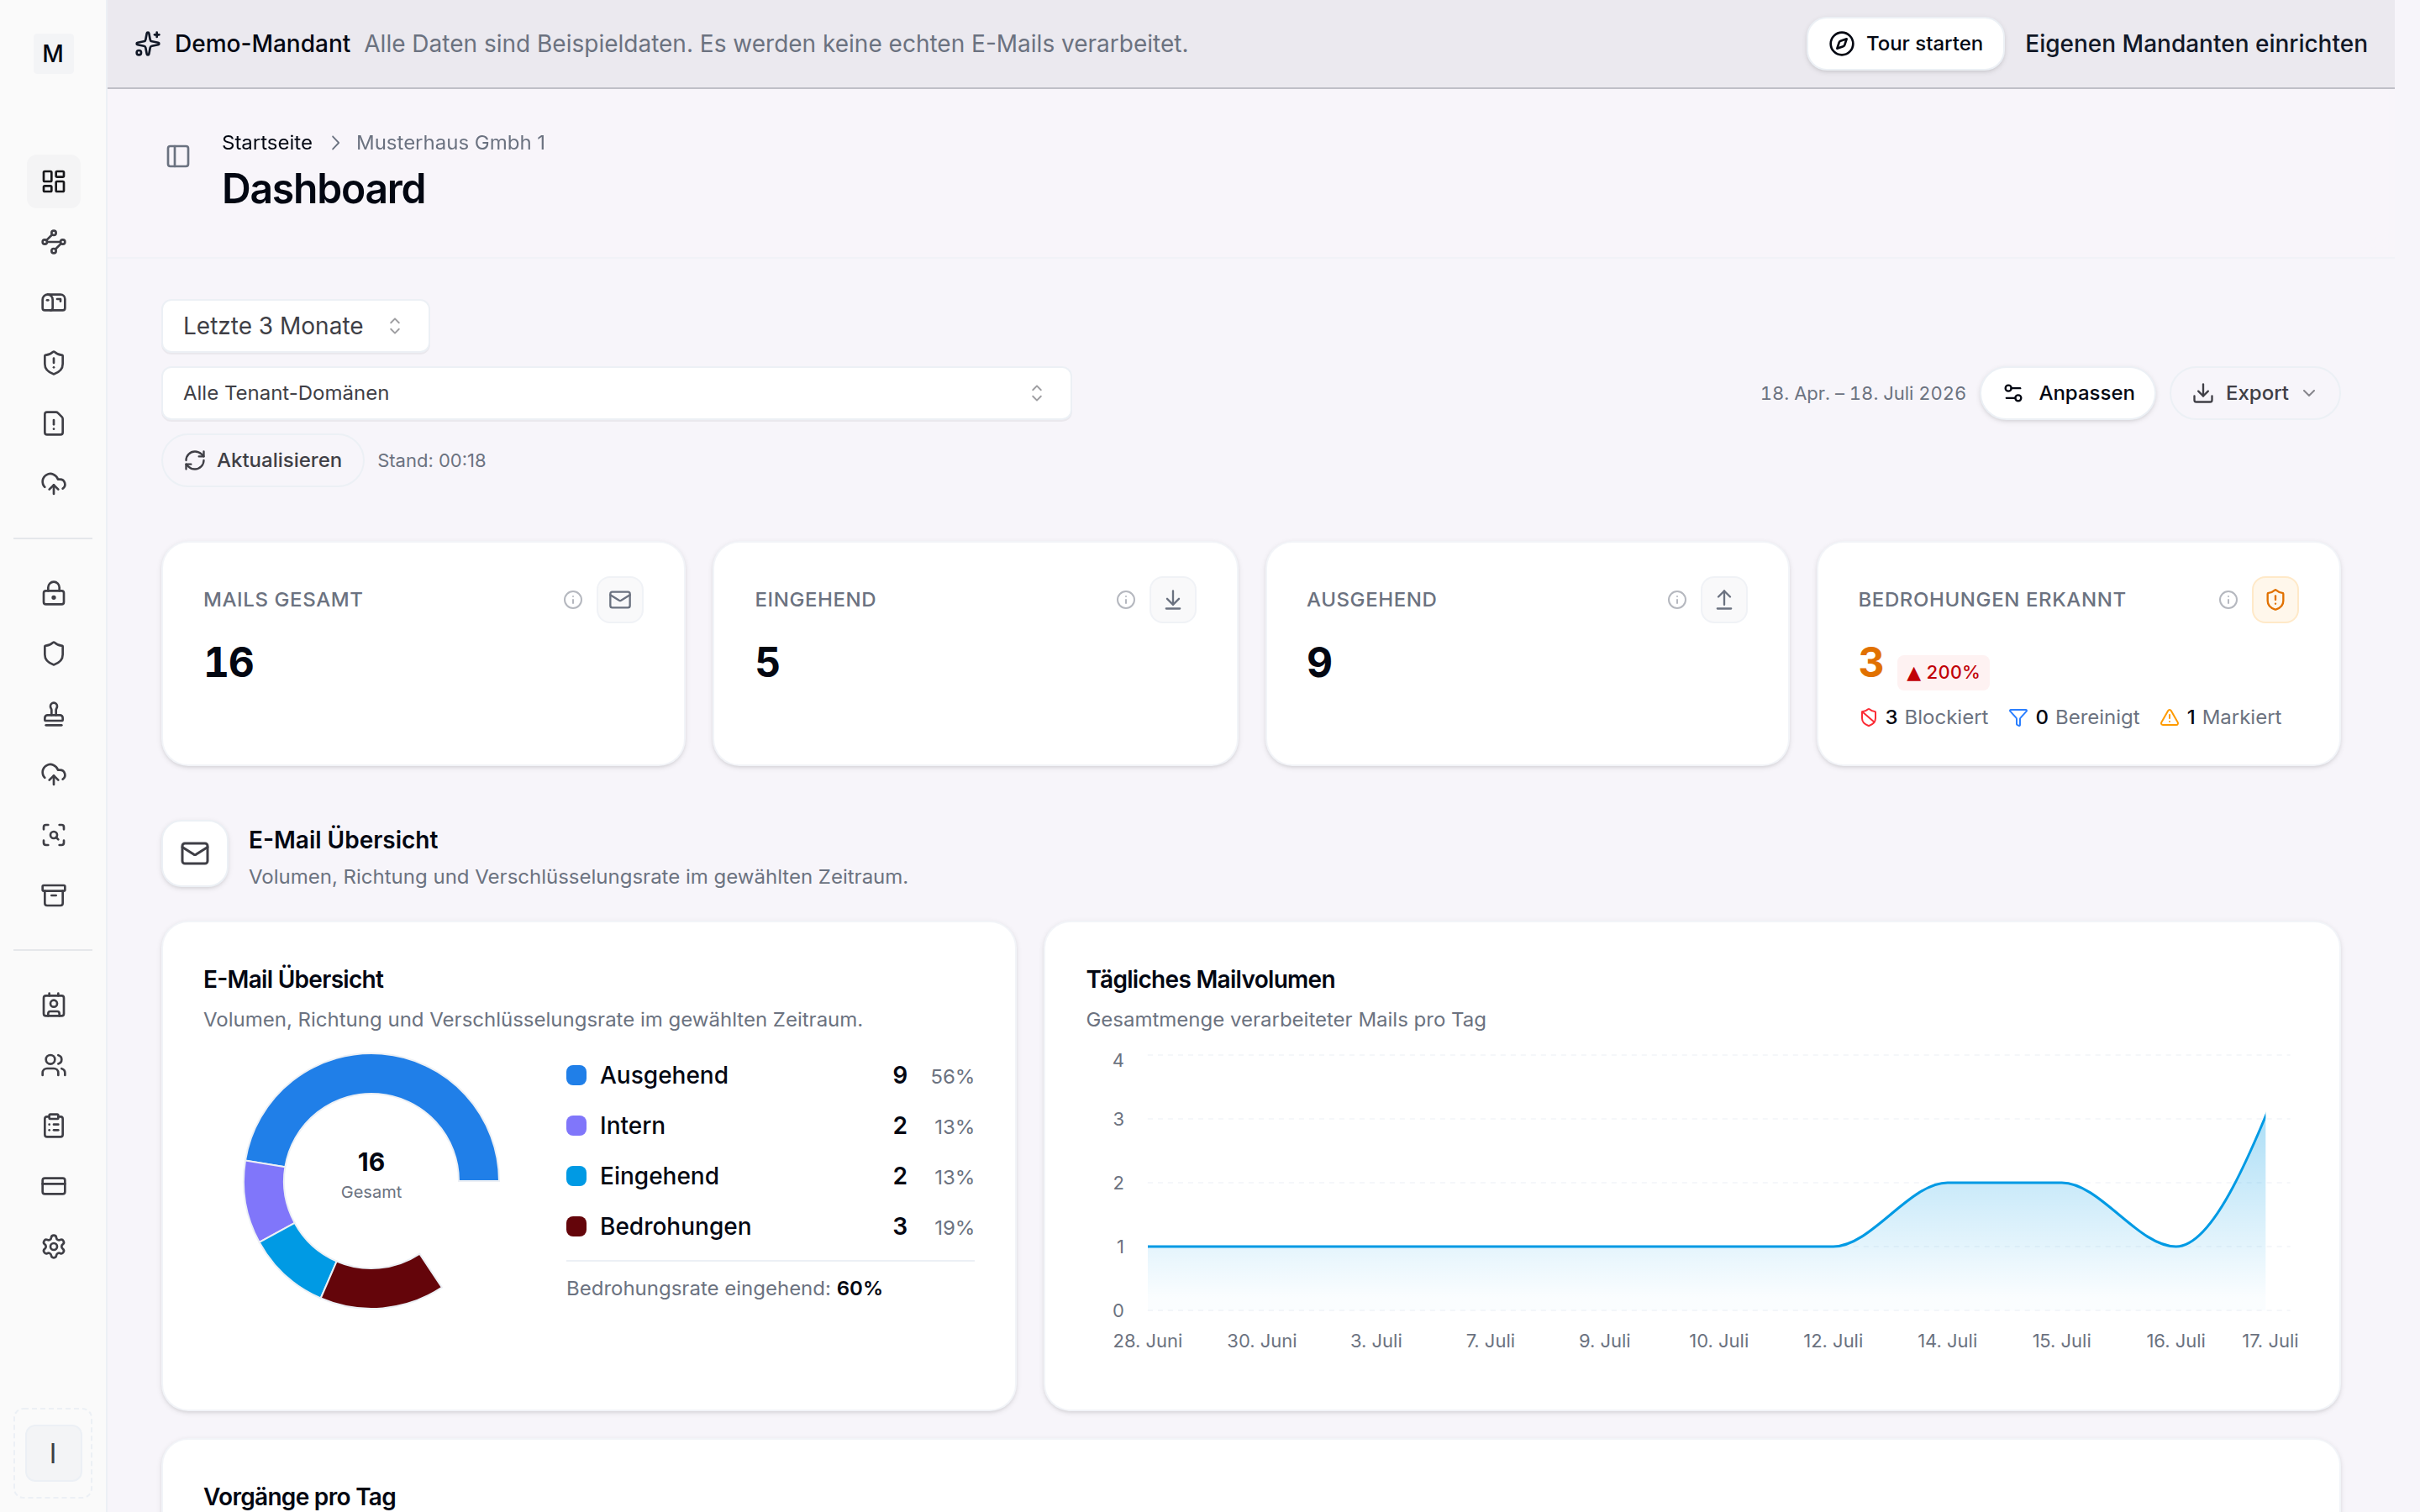The height and width of the screenshot is (1512, 2420).
Task: Click the 17. Juli peak on the mail volume chart
Action: [x=2264, y=1114]
